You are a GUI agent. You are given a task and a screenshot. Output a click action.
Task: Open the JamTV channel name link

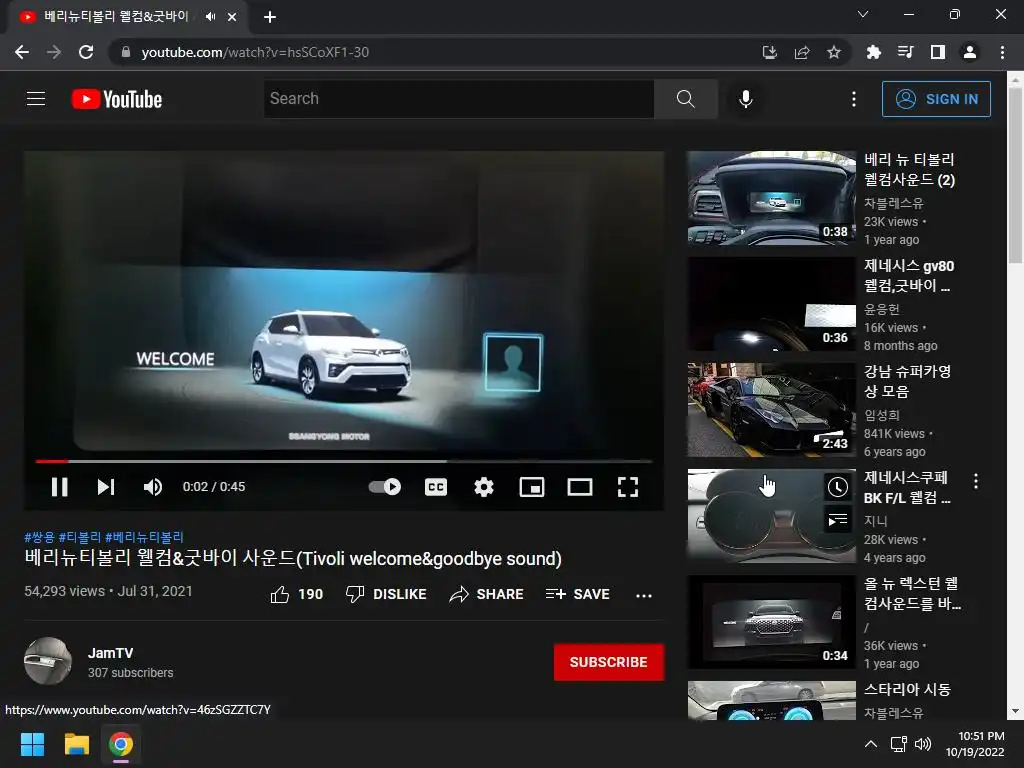point(110,653)
